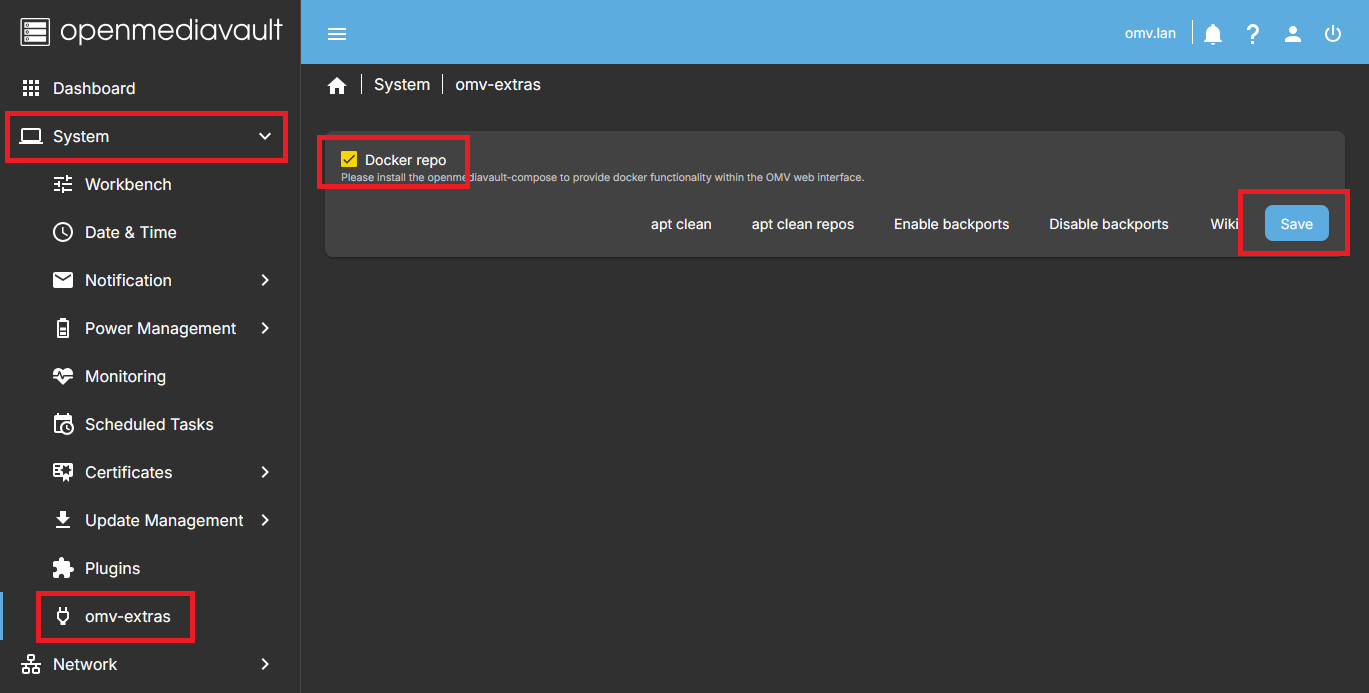
Task: Expand the Notification submenu
Action: 265,280
